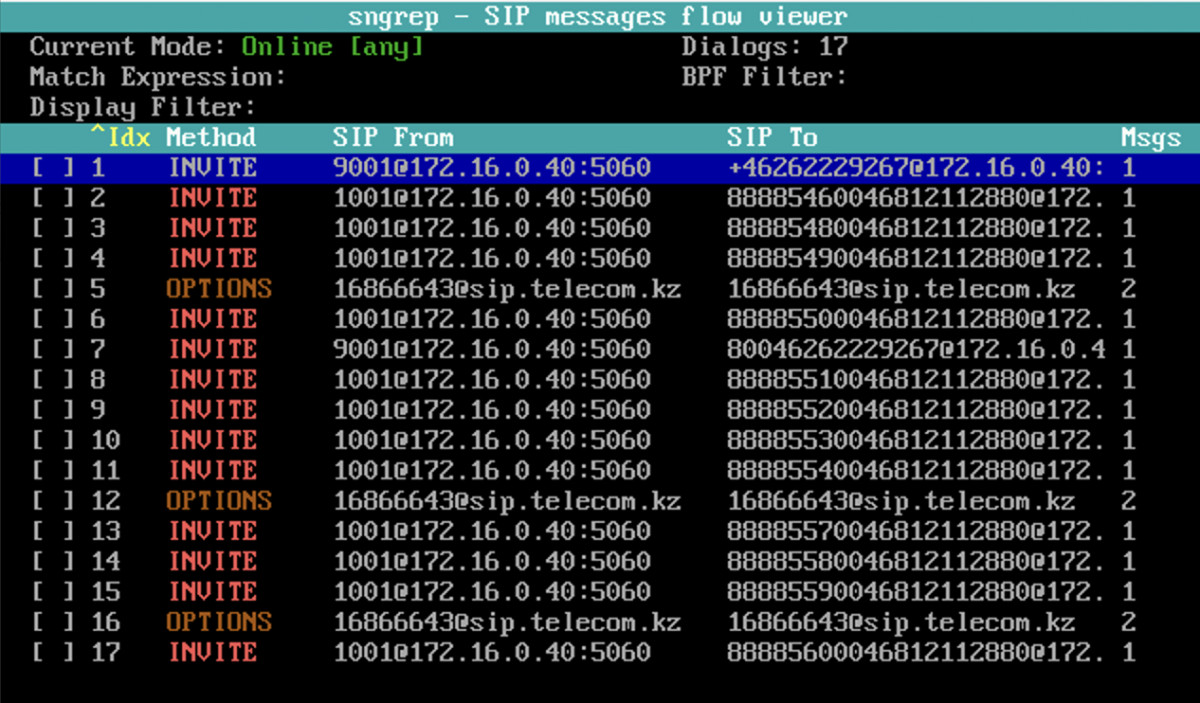
Task: Click the Online [any] mode indicator
Action: (333, 47)
